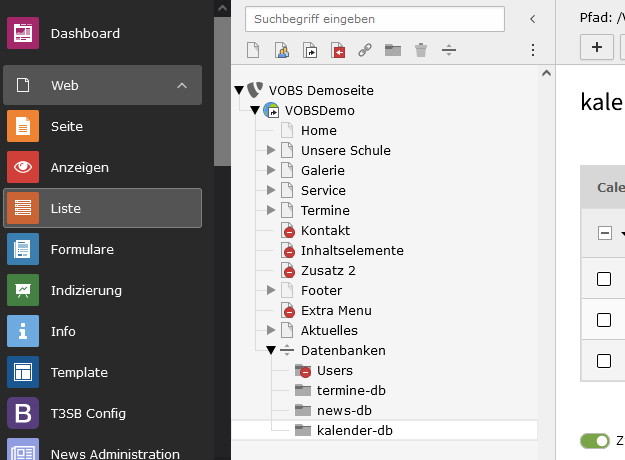The height and width of the screenshot is (460, 625).
Task: Click the folder icon in page tree toolbar
Action: click(x=393, y=50)
